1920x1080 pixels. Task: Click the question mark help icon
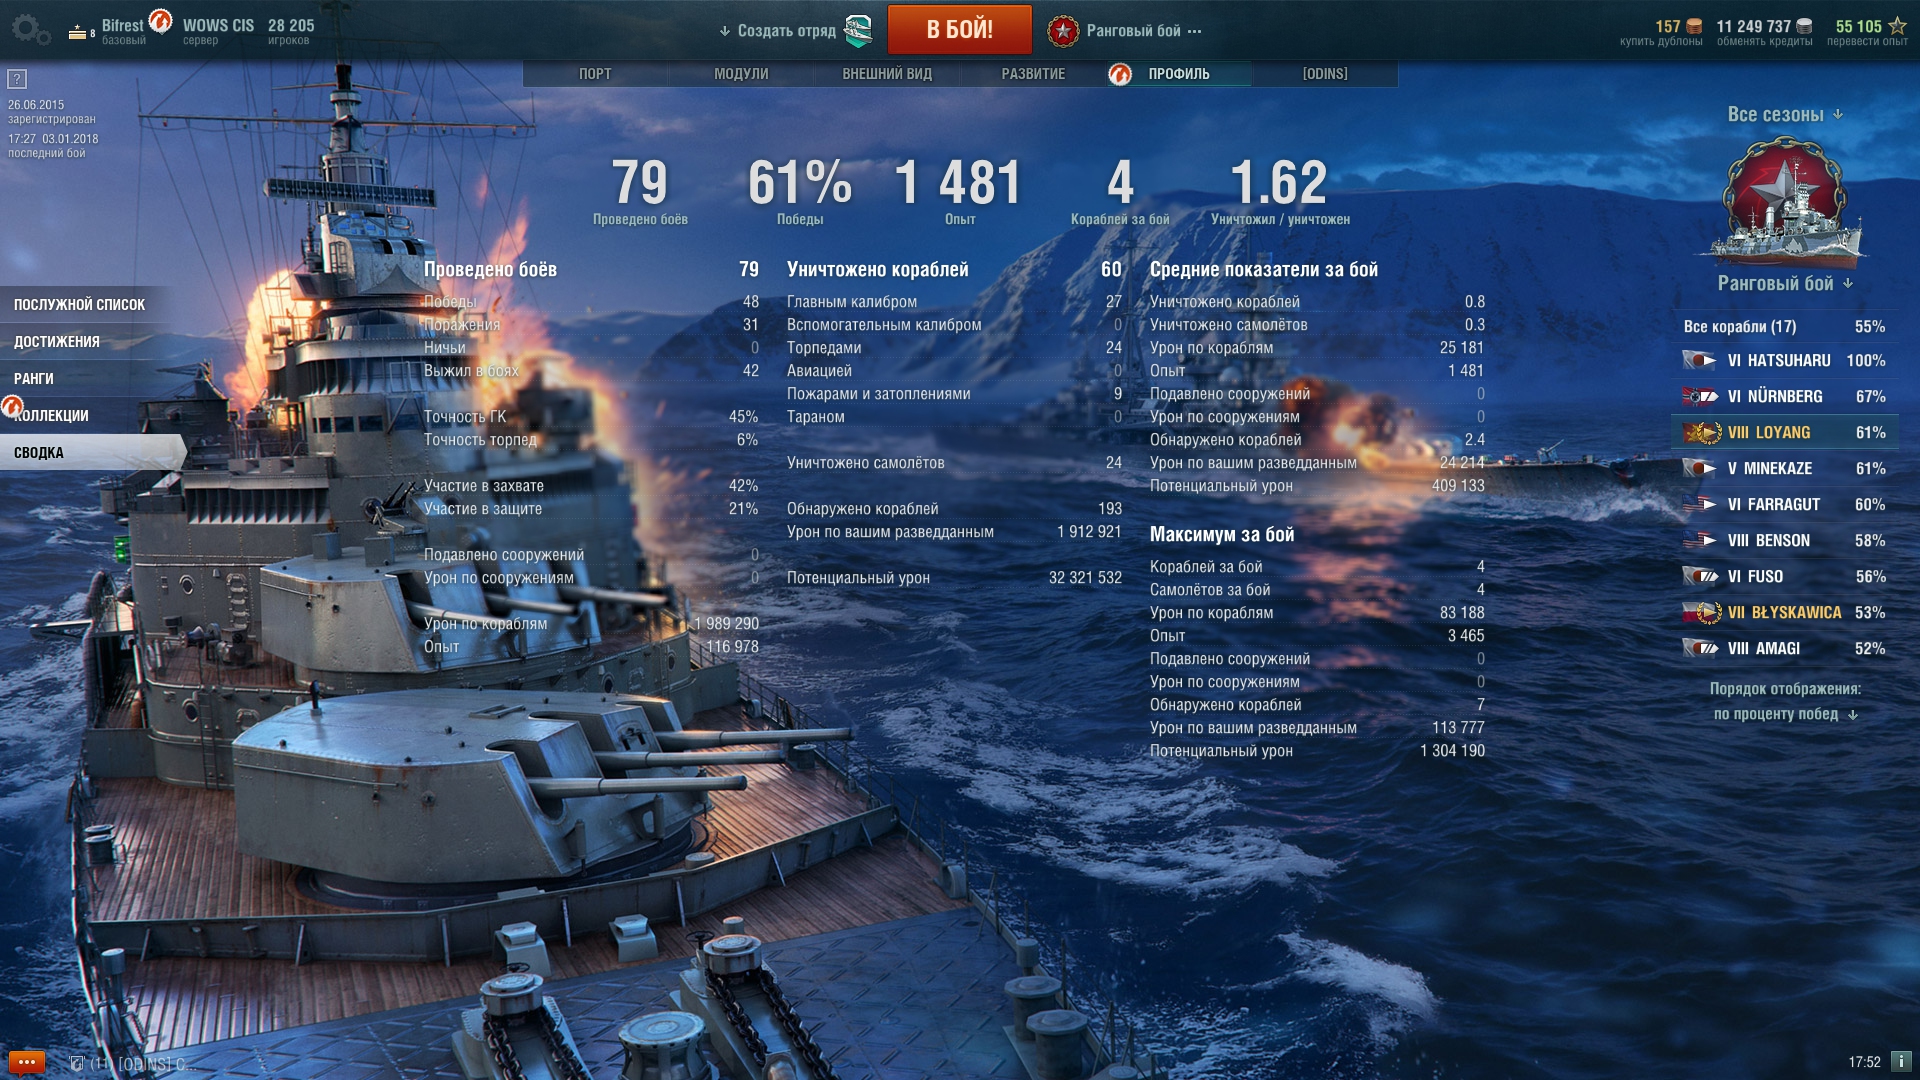[17, 78]
